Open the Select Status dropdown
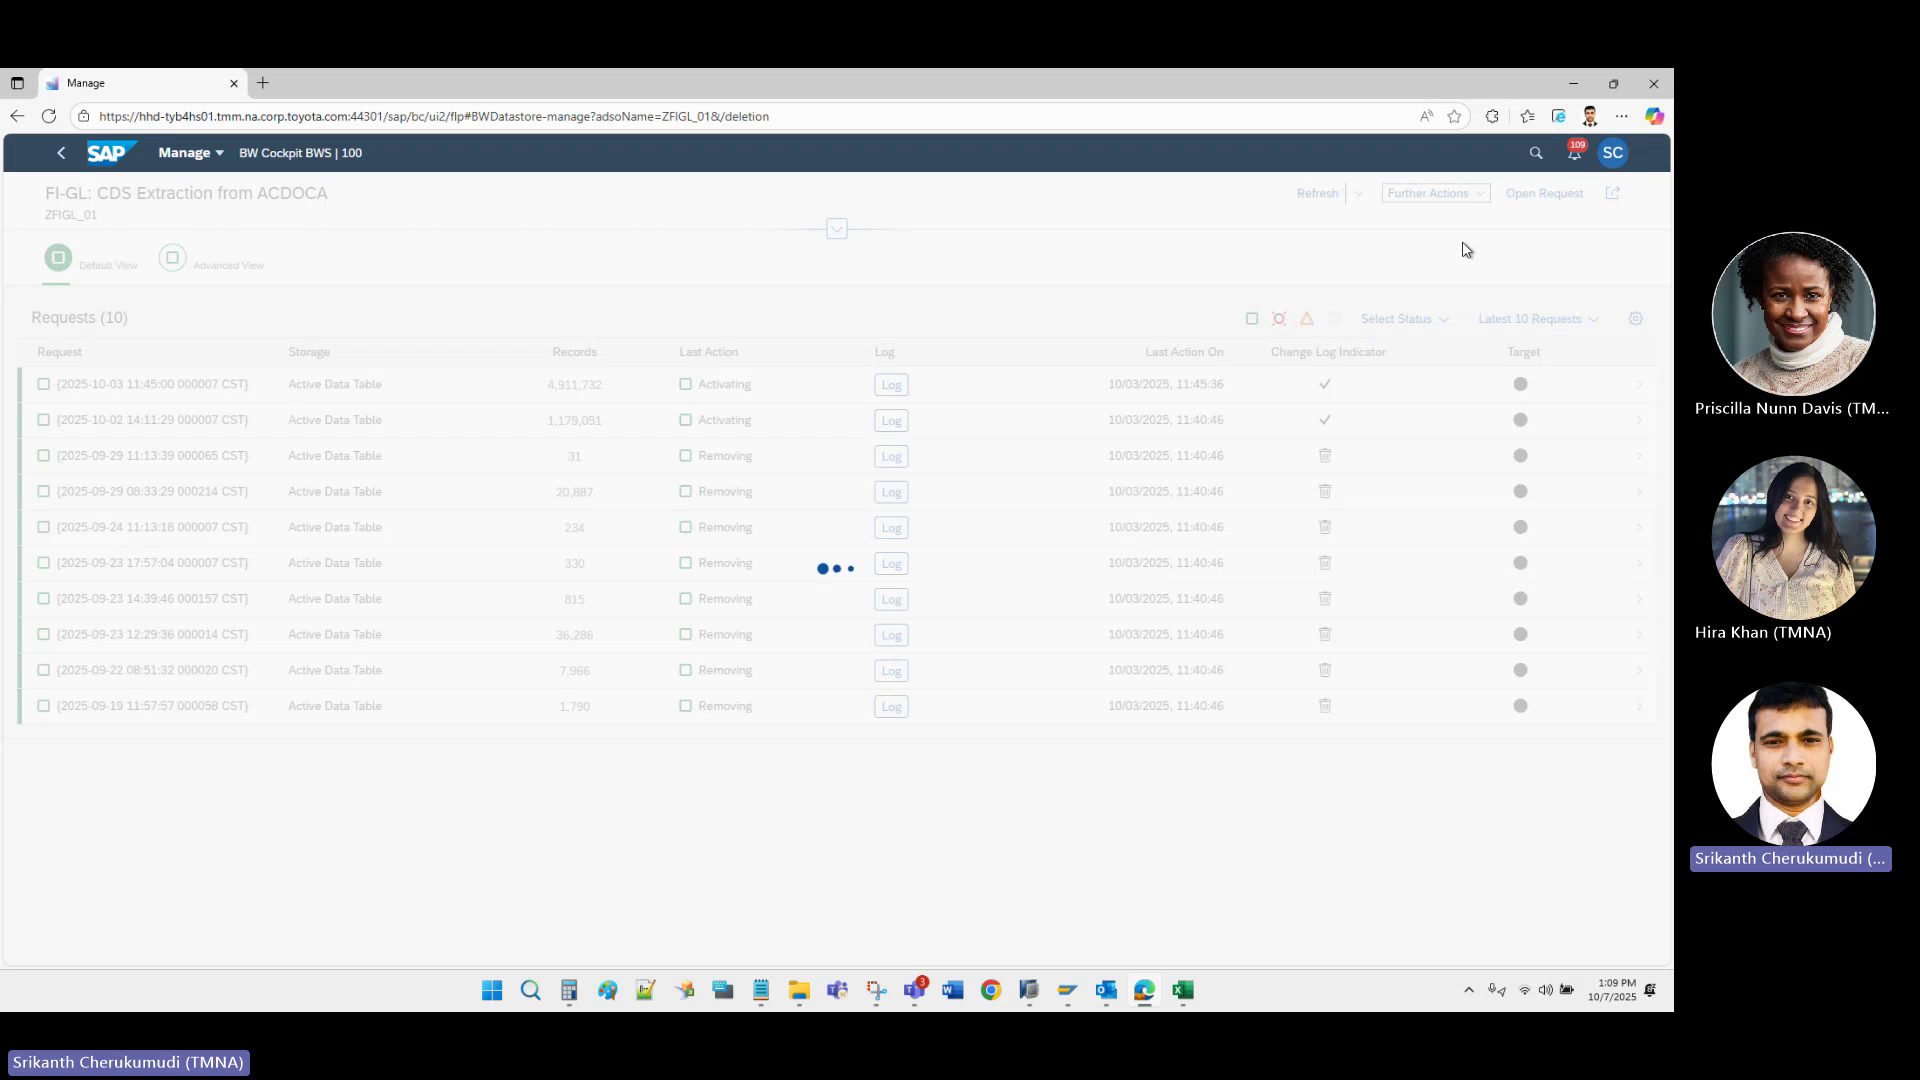This screenshot has height=1080, width=1920. (1404, 318)
